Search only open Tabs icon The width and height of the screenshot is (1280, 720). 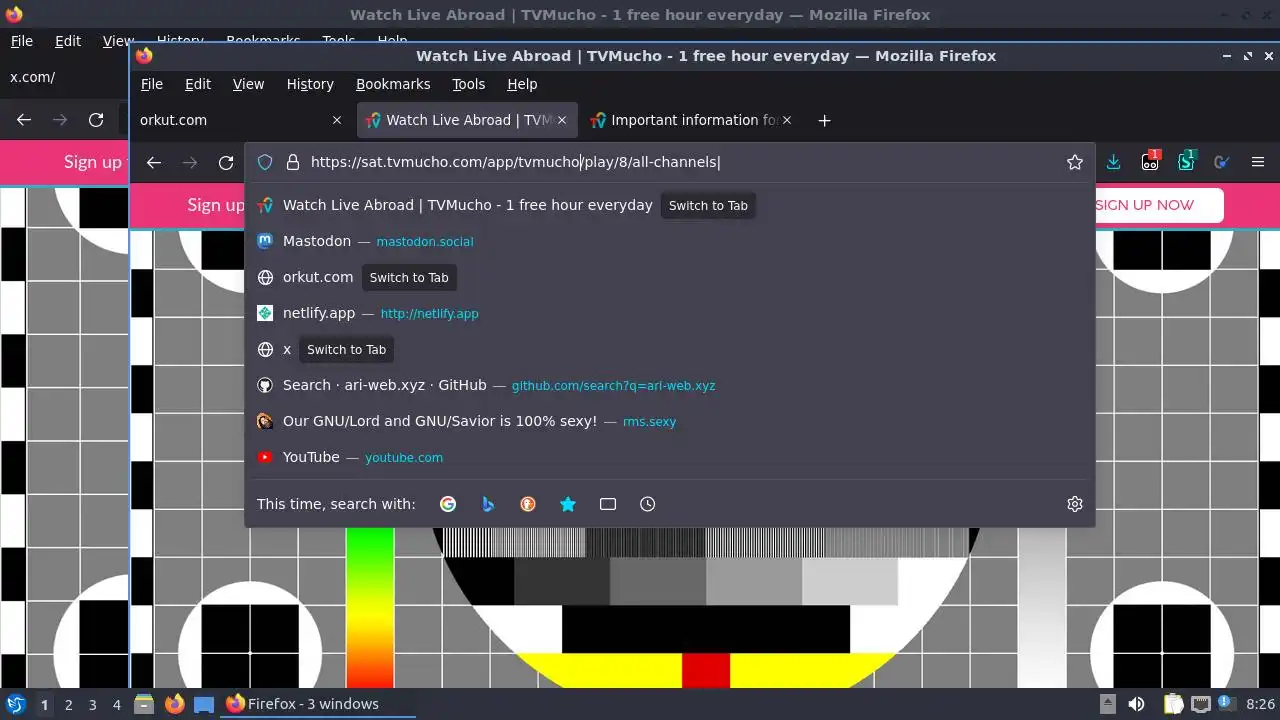point(608,504)
